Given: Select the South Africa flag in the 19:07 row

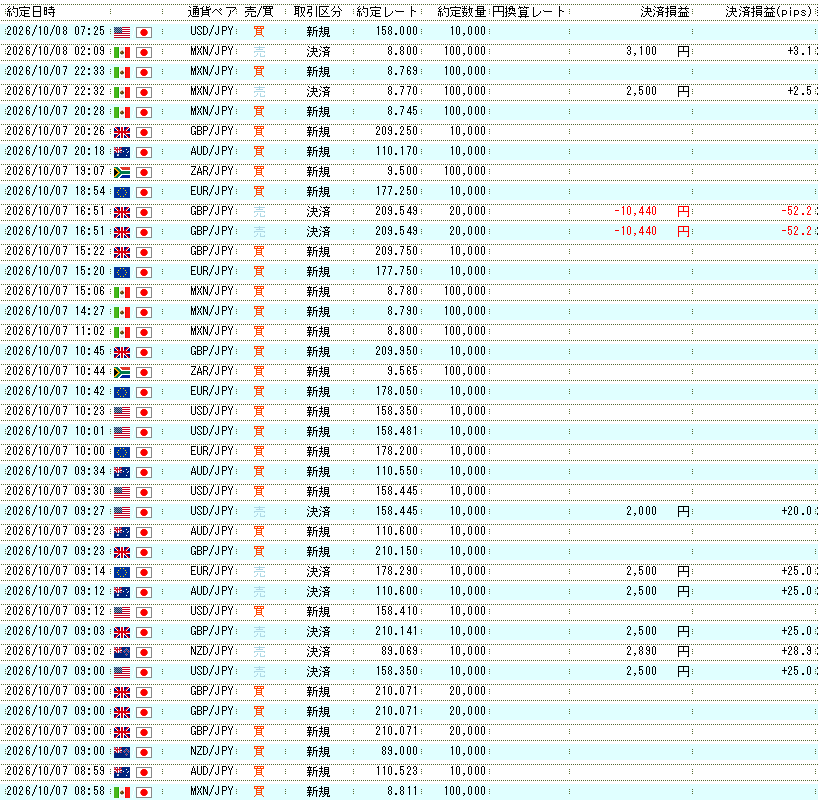Looking at the screenshot, I should [x=122, y=172].
